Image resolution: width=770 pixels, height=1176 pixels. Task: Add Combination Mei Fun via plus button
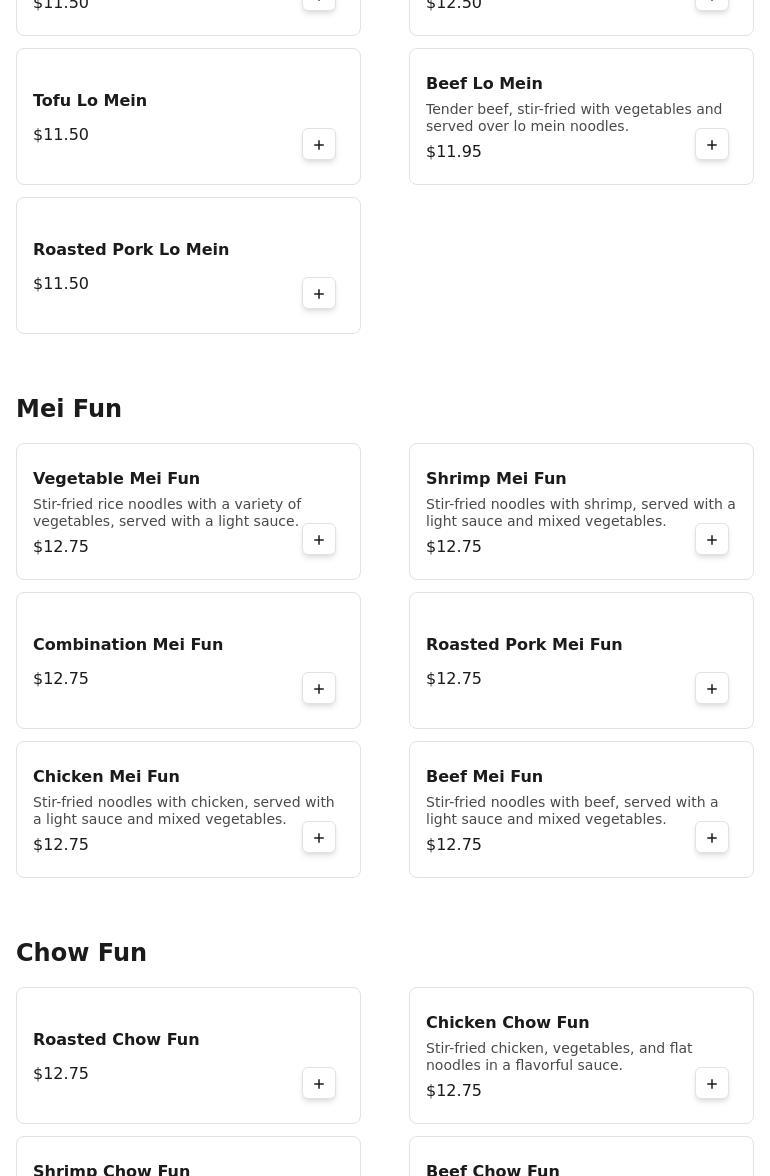click(319, 689)
